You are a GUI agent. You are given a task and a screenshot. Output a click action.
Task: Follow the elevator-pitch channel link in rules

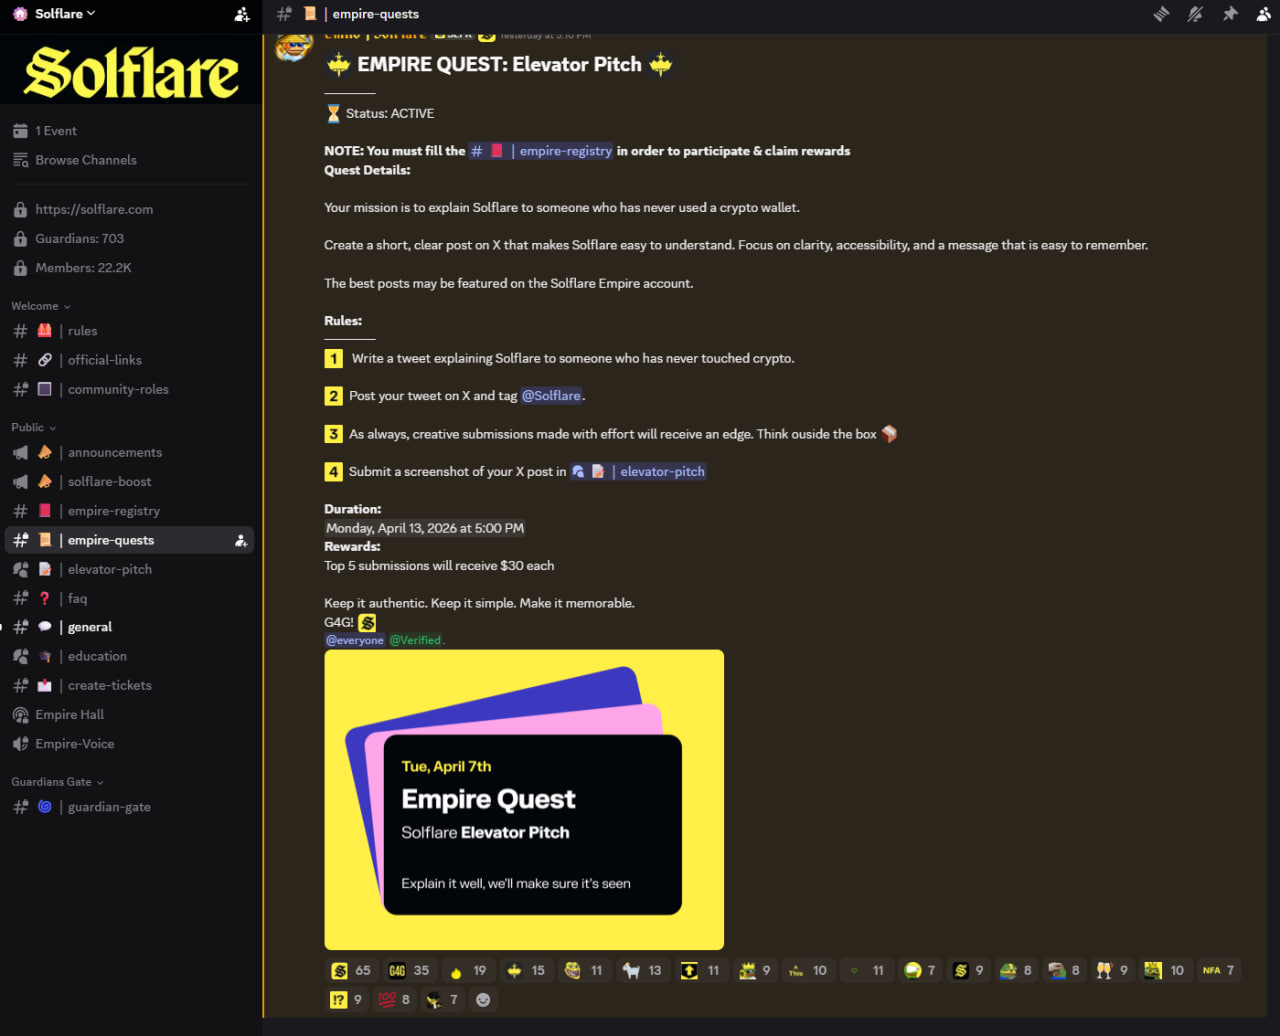tap(638, 471)
